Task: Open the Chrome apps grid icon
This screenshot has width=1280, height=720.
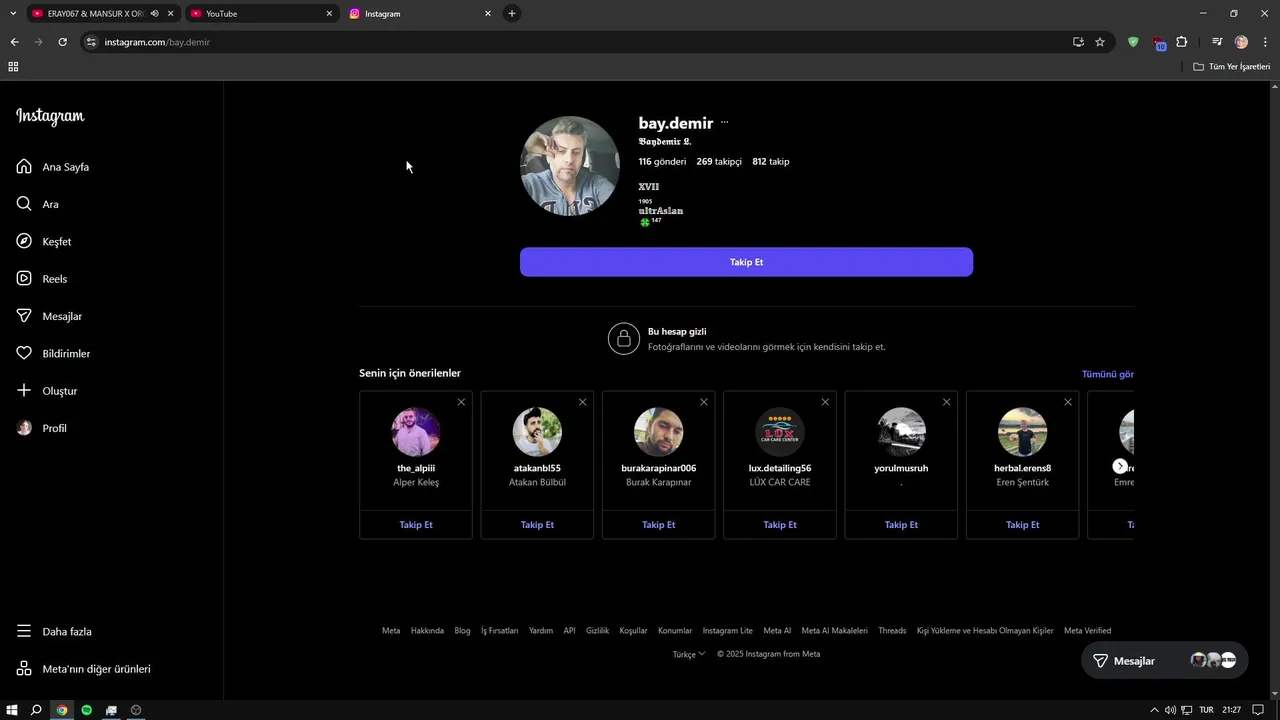Action: (x=13, y=67)
